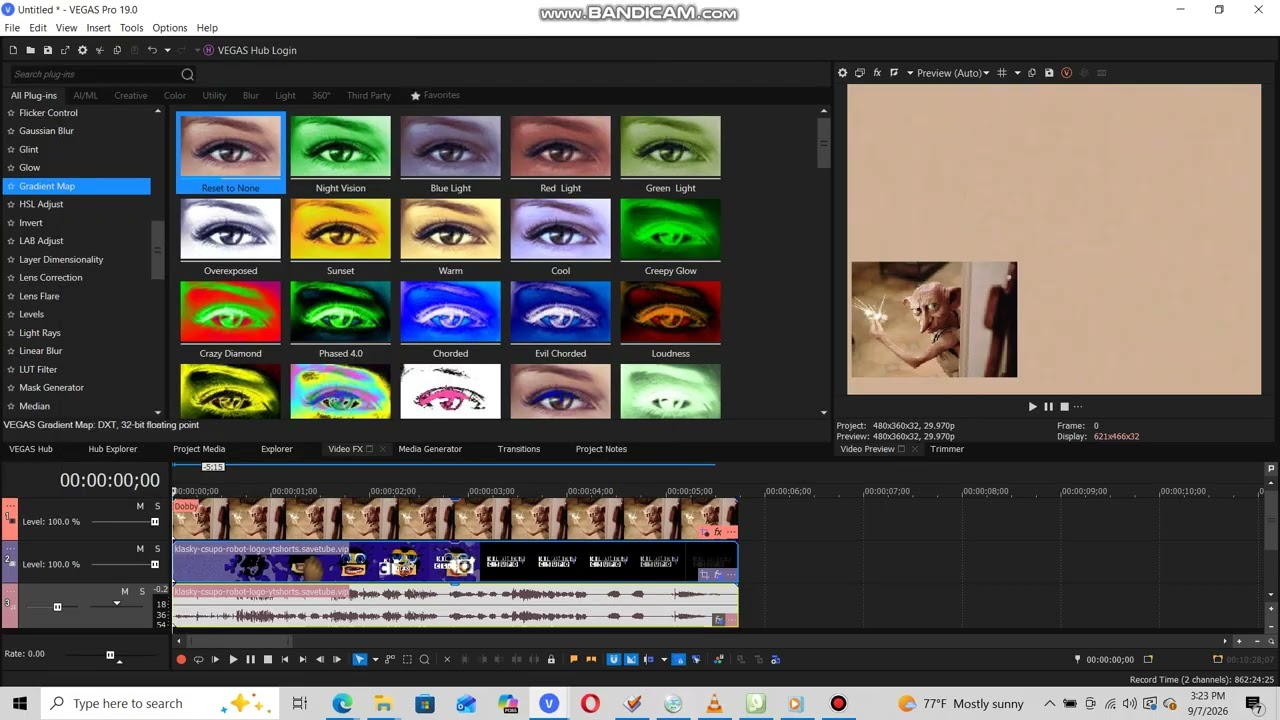Viewport: 1280px width, 720px height.
Task: Open the Preview (Auto) quality dropdown
Action: (953, 73)
